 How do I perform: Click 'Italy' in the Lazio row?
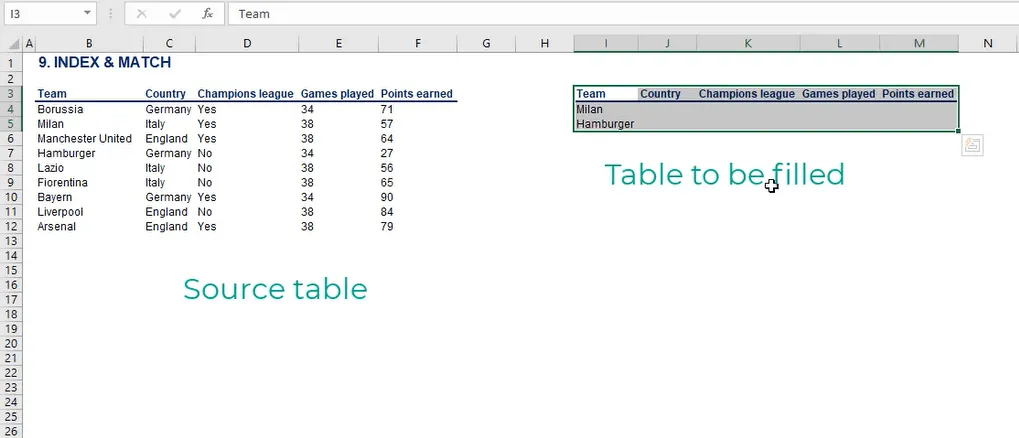[x=155, y=168]
